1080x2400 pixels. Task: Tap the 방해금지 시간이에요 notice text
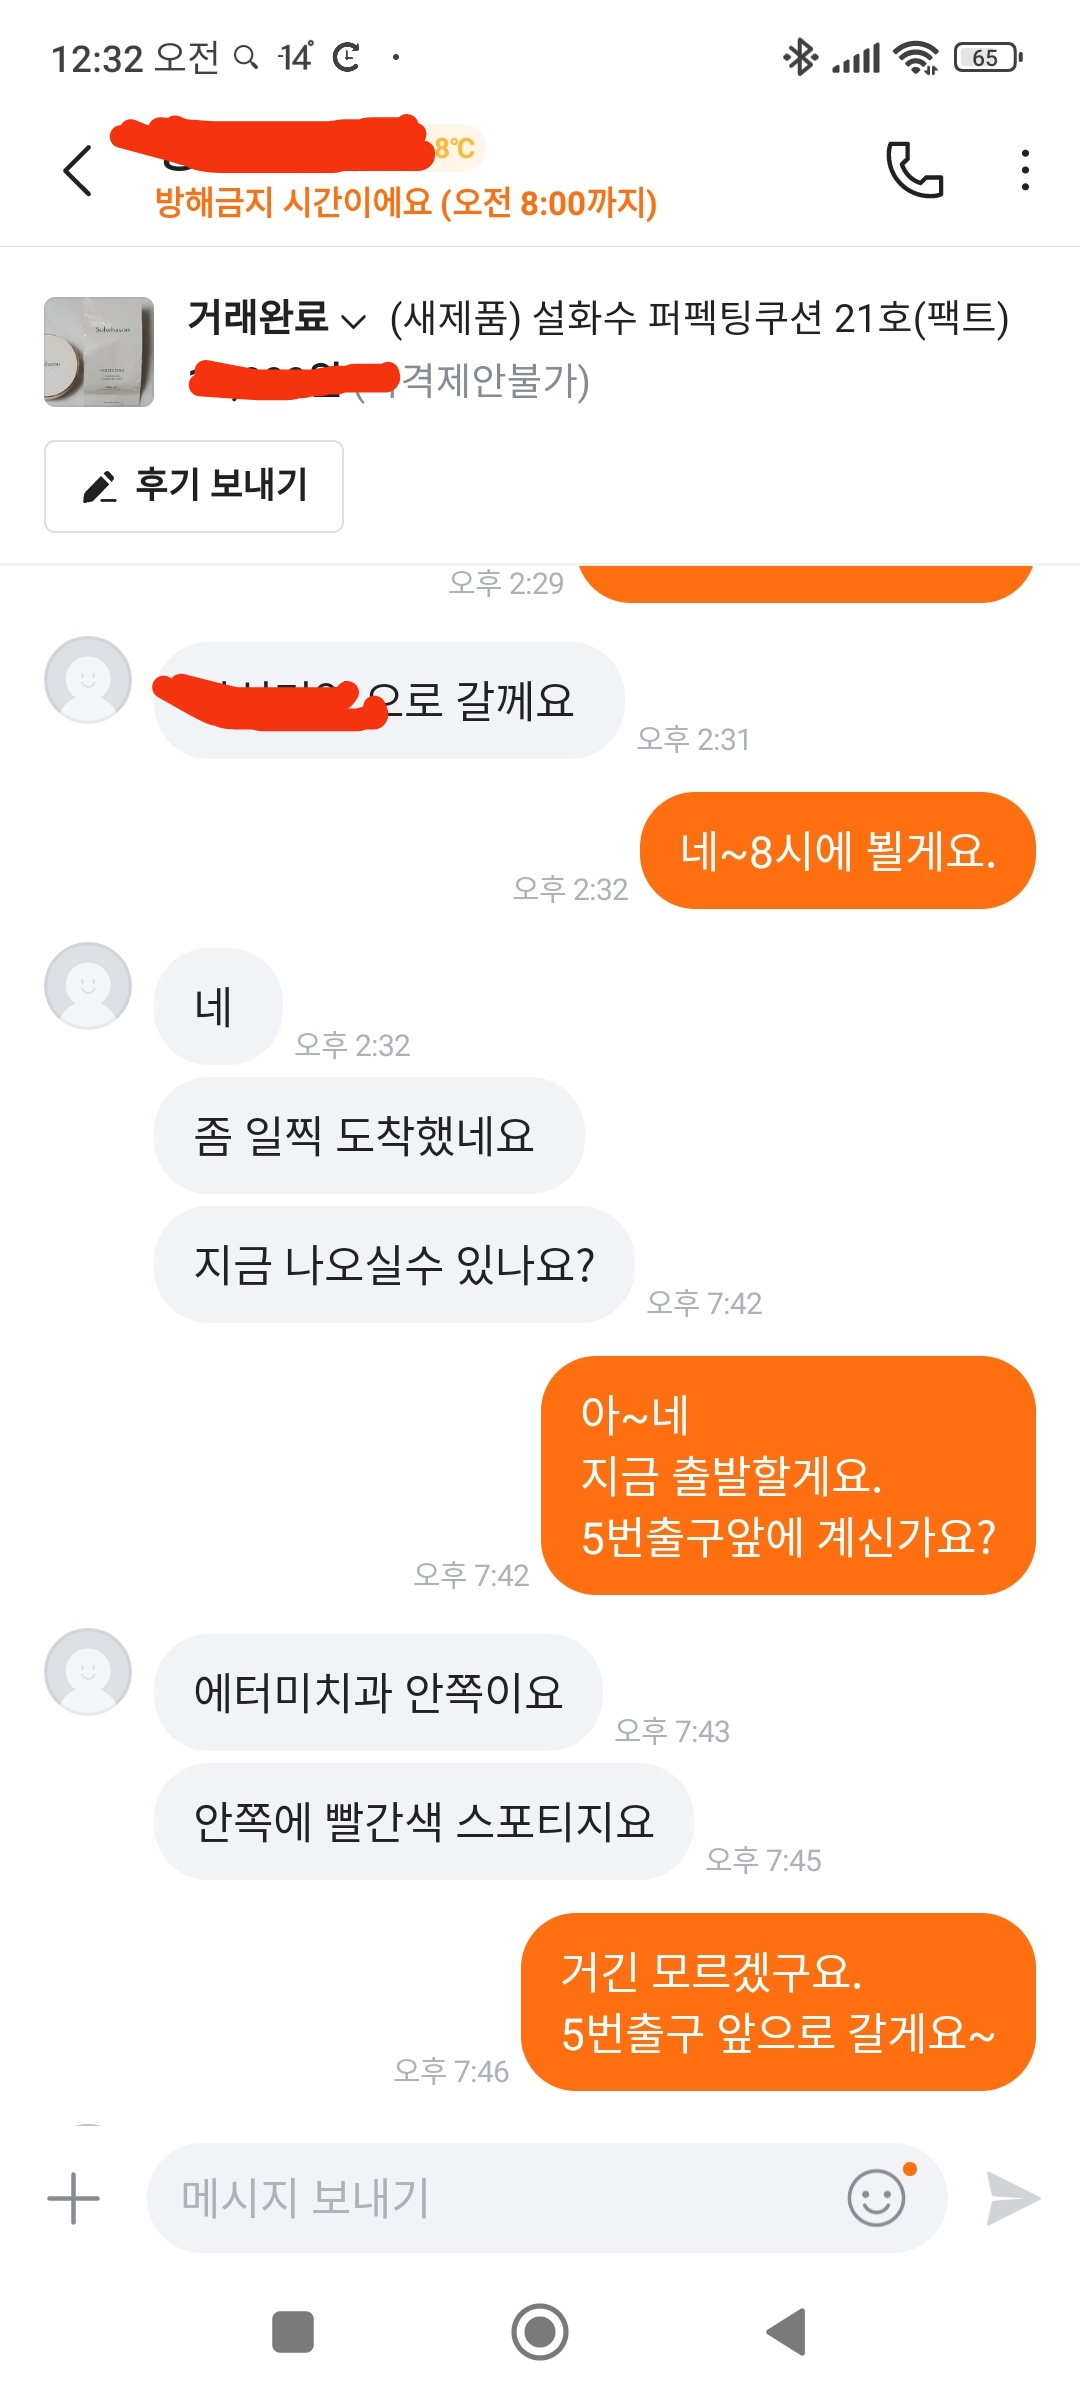(405, 203)
